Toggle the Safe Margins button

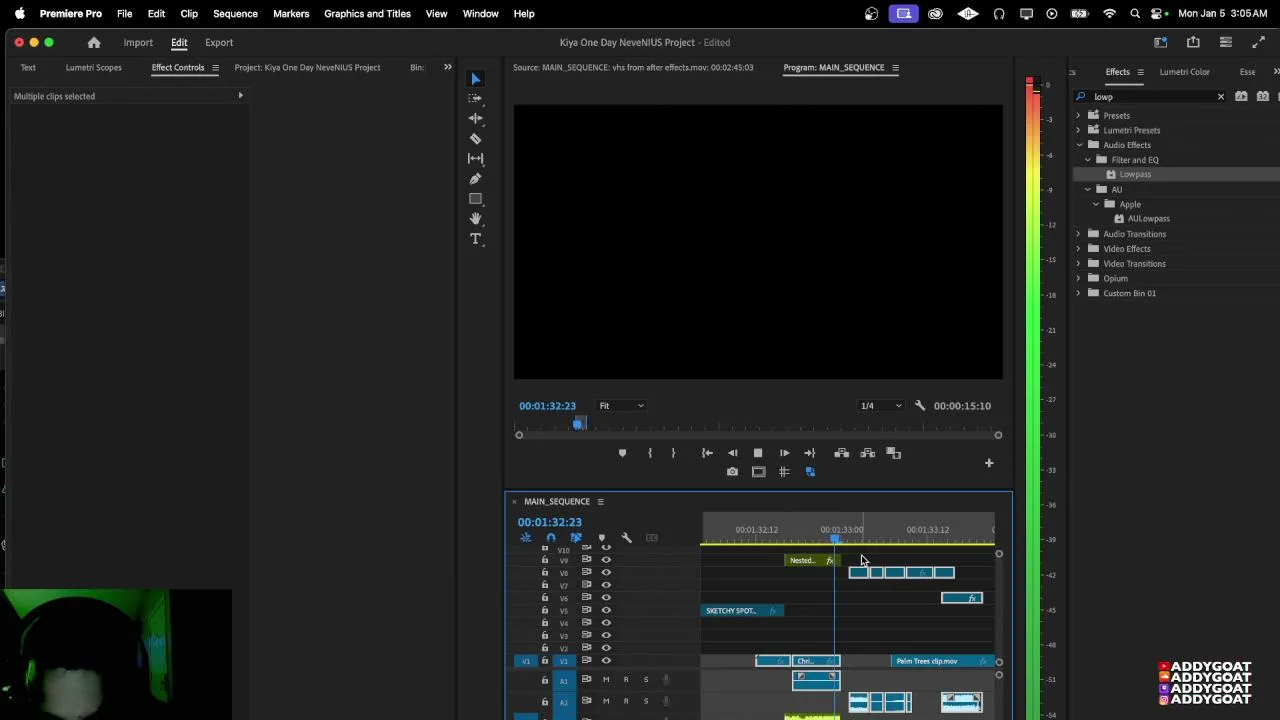(758, 472)
